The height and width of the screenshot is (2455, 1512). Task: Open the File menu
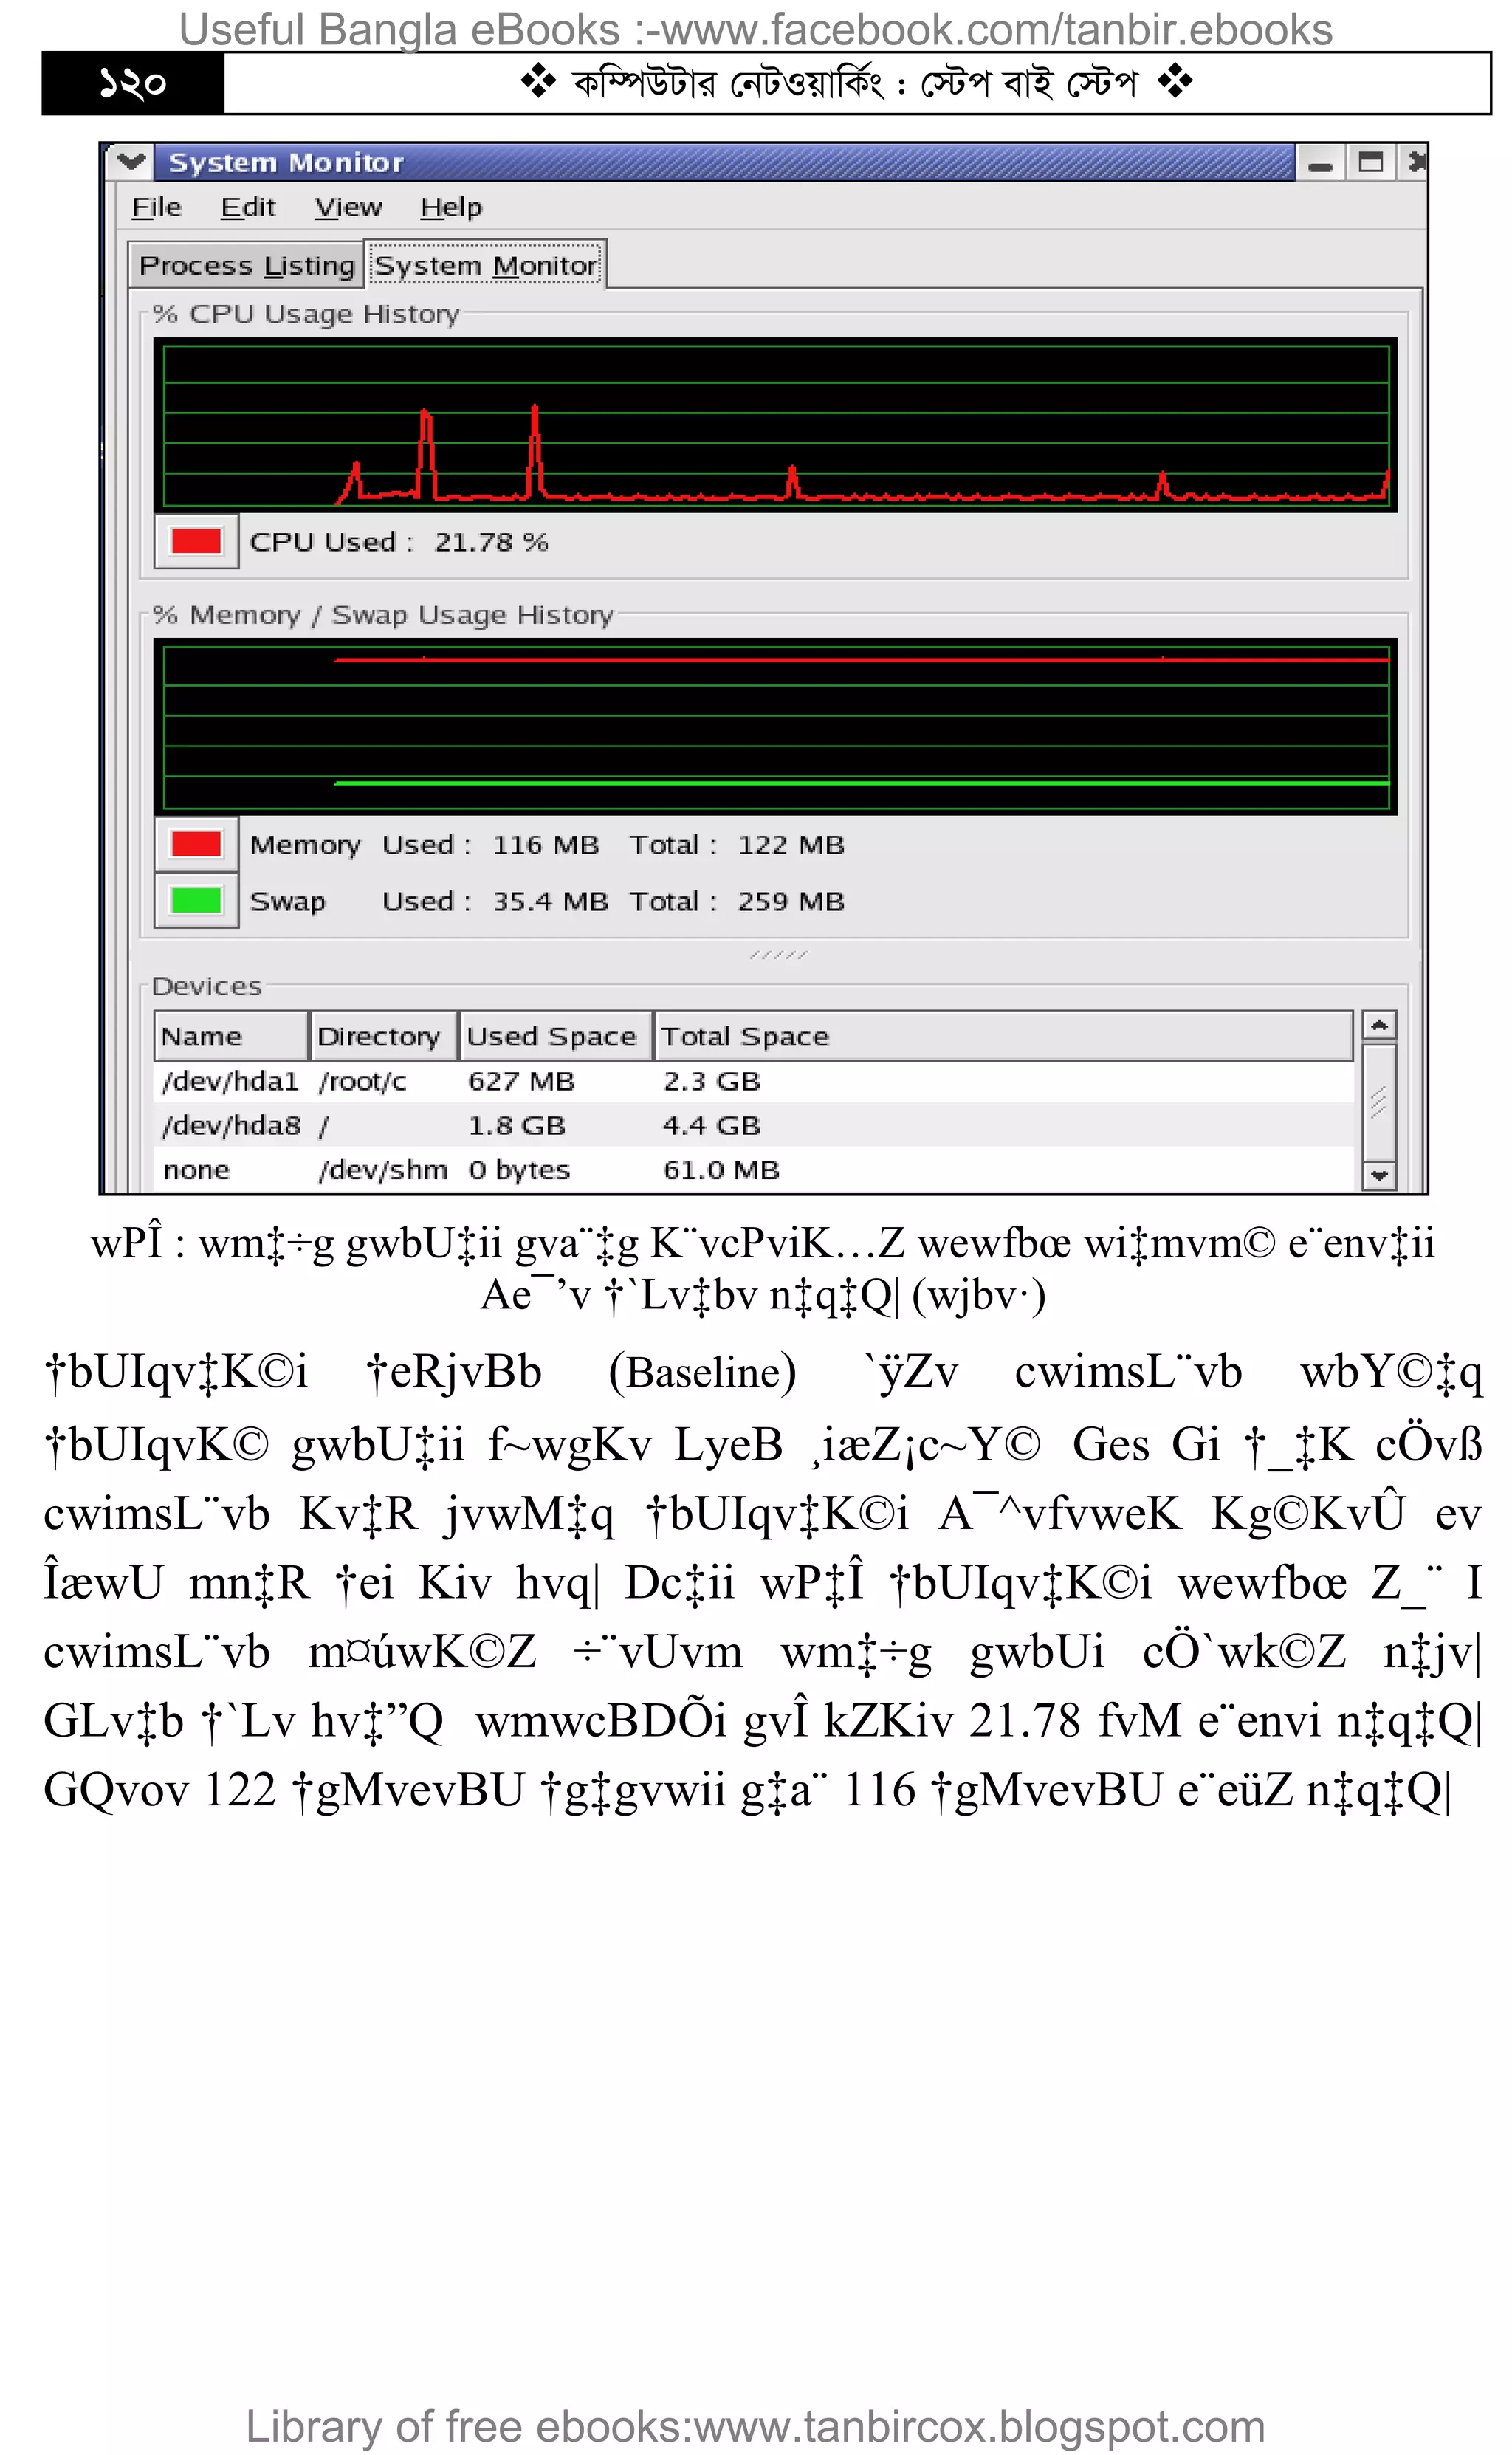point(156,207)
